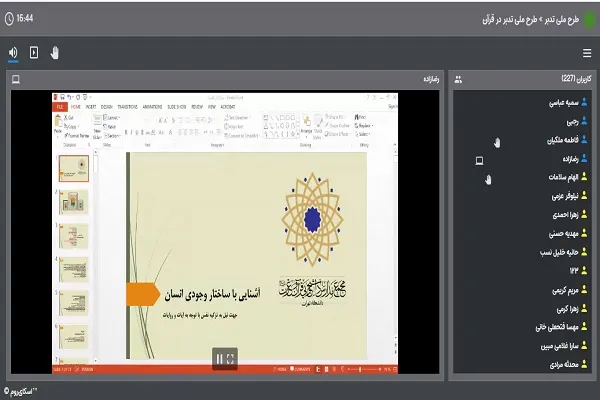Open the FILE tab in PowerPoint
The height and width of the screenshot is (400, 600).
pos(60,107)
